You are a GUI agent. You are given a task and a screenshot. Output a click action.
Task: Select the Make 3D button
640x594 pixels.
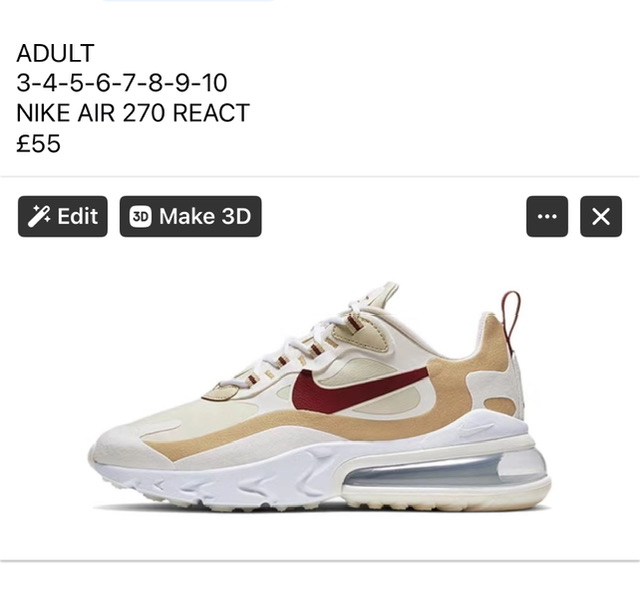pos(191,216)
